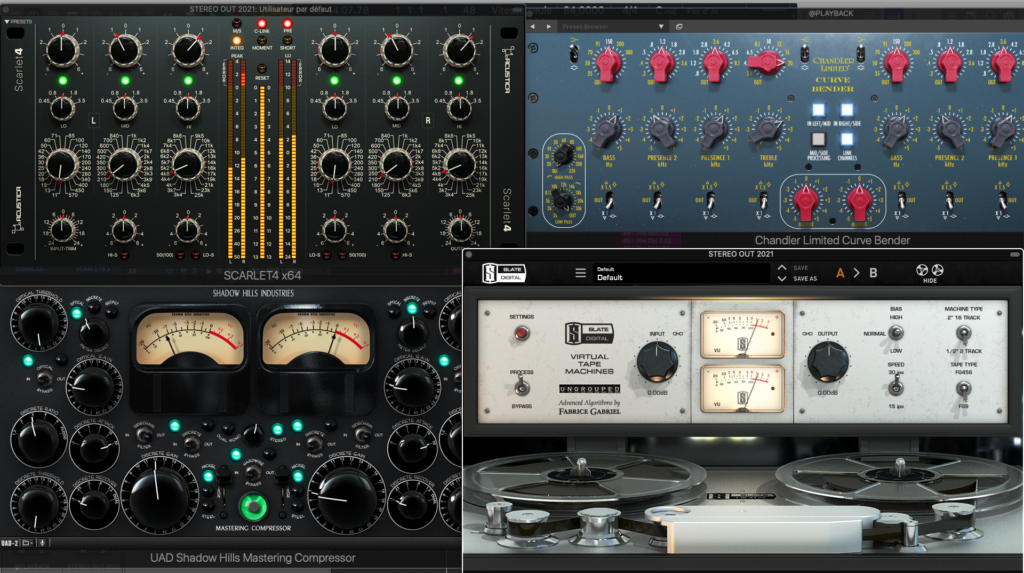Copy A to B with the arrow
Viewport: 1024px width, 573px height.
[856, 273]
